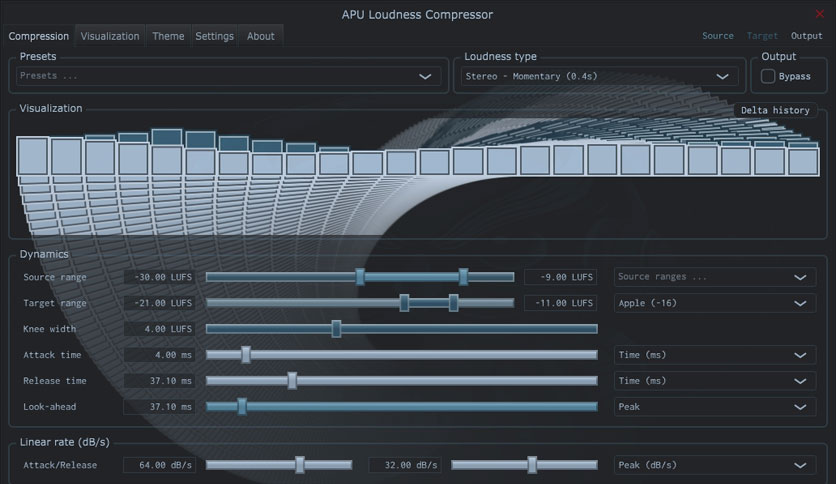
Task: Click the Look-ahead 37.10 ms field
Action: (159, 407)
